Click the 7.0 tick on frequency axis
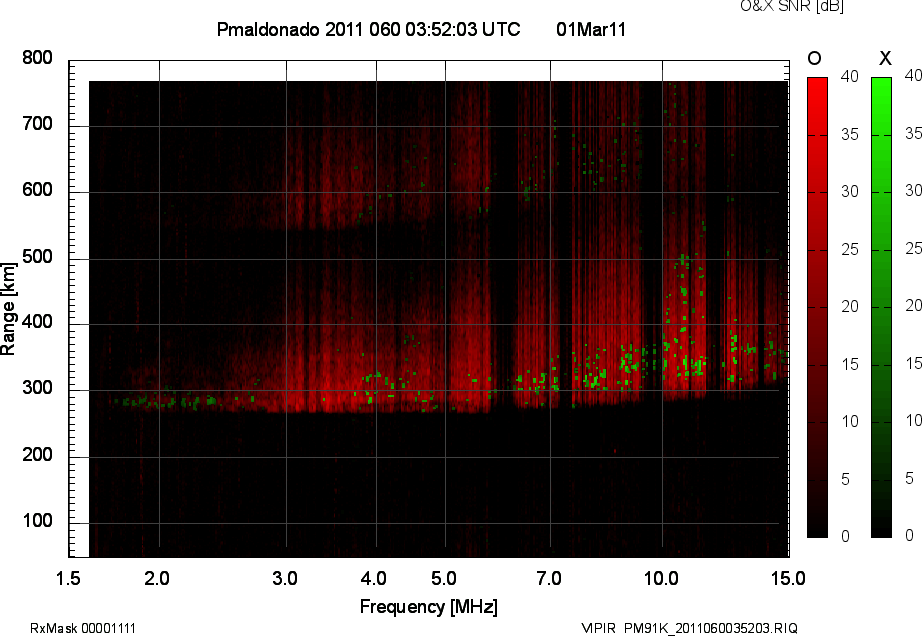Screen dimensions: 922x636 [x=550, y=578]
